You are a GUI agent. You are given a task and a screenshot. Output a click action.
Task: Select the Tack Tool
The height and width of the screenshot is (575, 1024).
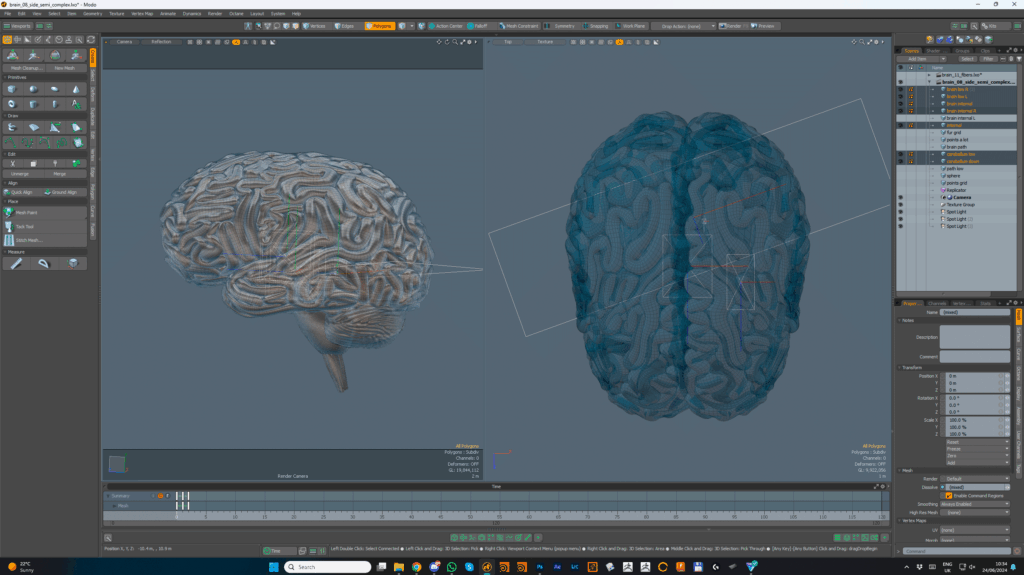pos(25,227)
